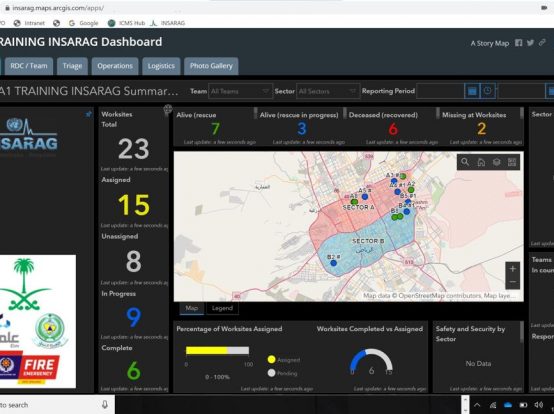Open the Google bookmark
The height and width of the screenshot is (414, 554).
(x=83, y=23)
